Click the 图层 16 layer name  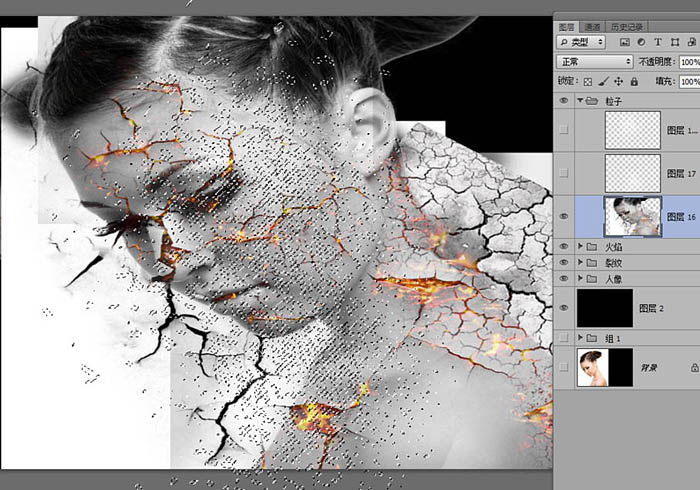[681, 216]
